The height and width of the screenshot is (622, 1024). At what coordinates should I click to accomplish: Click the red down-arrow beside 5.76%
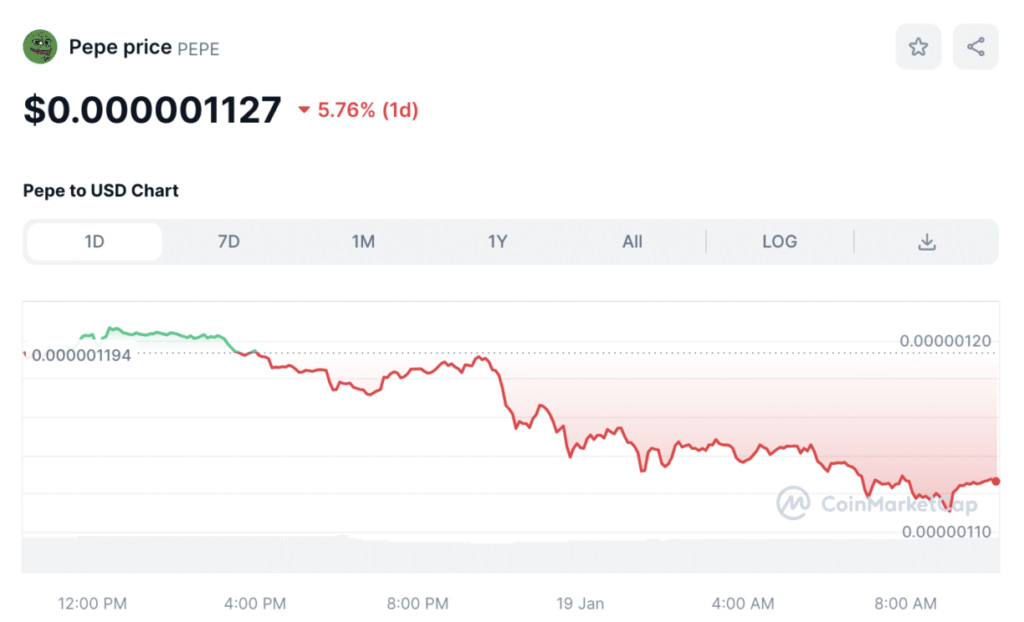[x=304, y=111]
